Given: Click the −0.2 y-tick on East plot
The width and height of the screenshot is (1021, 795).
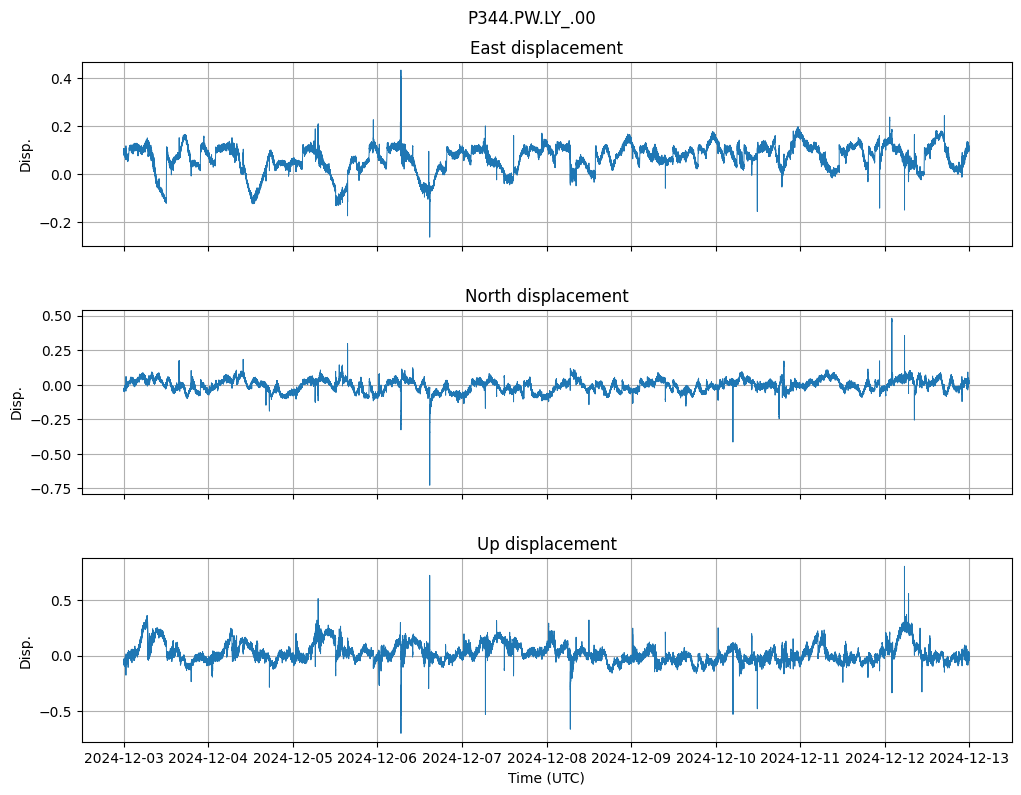Looking at the screenshot, I should coord(59,223).
